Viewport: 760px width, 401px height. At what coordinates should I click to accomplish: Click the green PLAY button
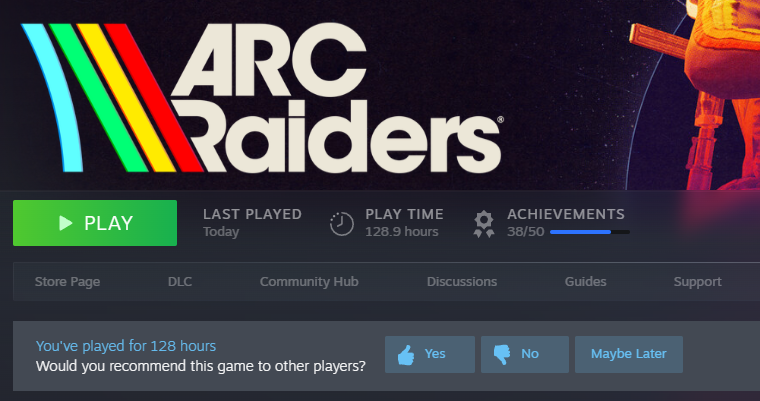point(95,223)
